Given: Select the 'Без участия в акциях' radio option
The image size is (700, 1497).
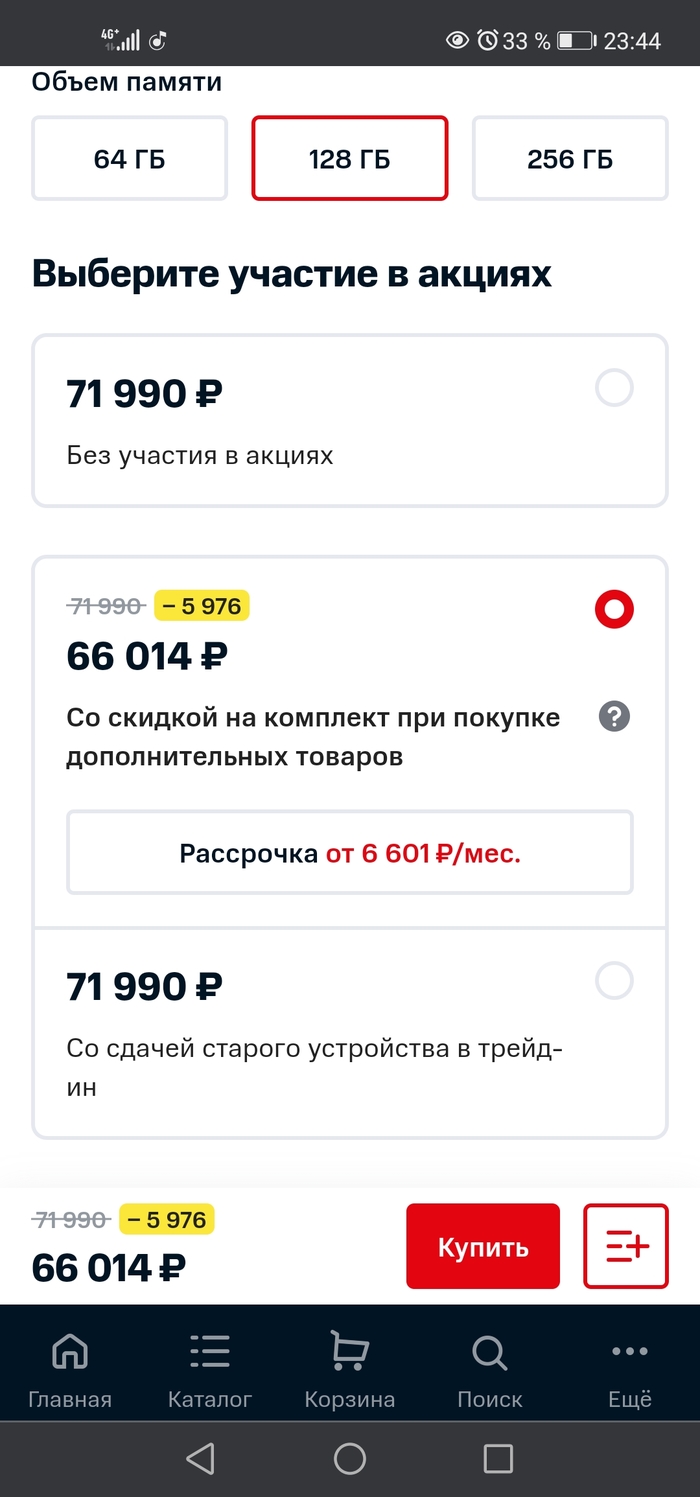Looking at the screenshot, I should pyautogui.click(x=614, y=388).
